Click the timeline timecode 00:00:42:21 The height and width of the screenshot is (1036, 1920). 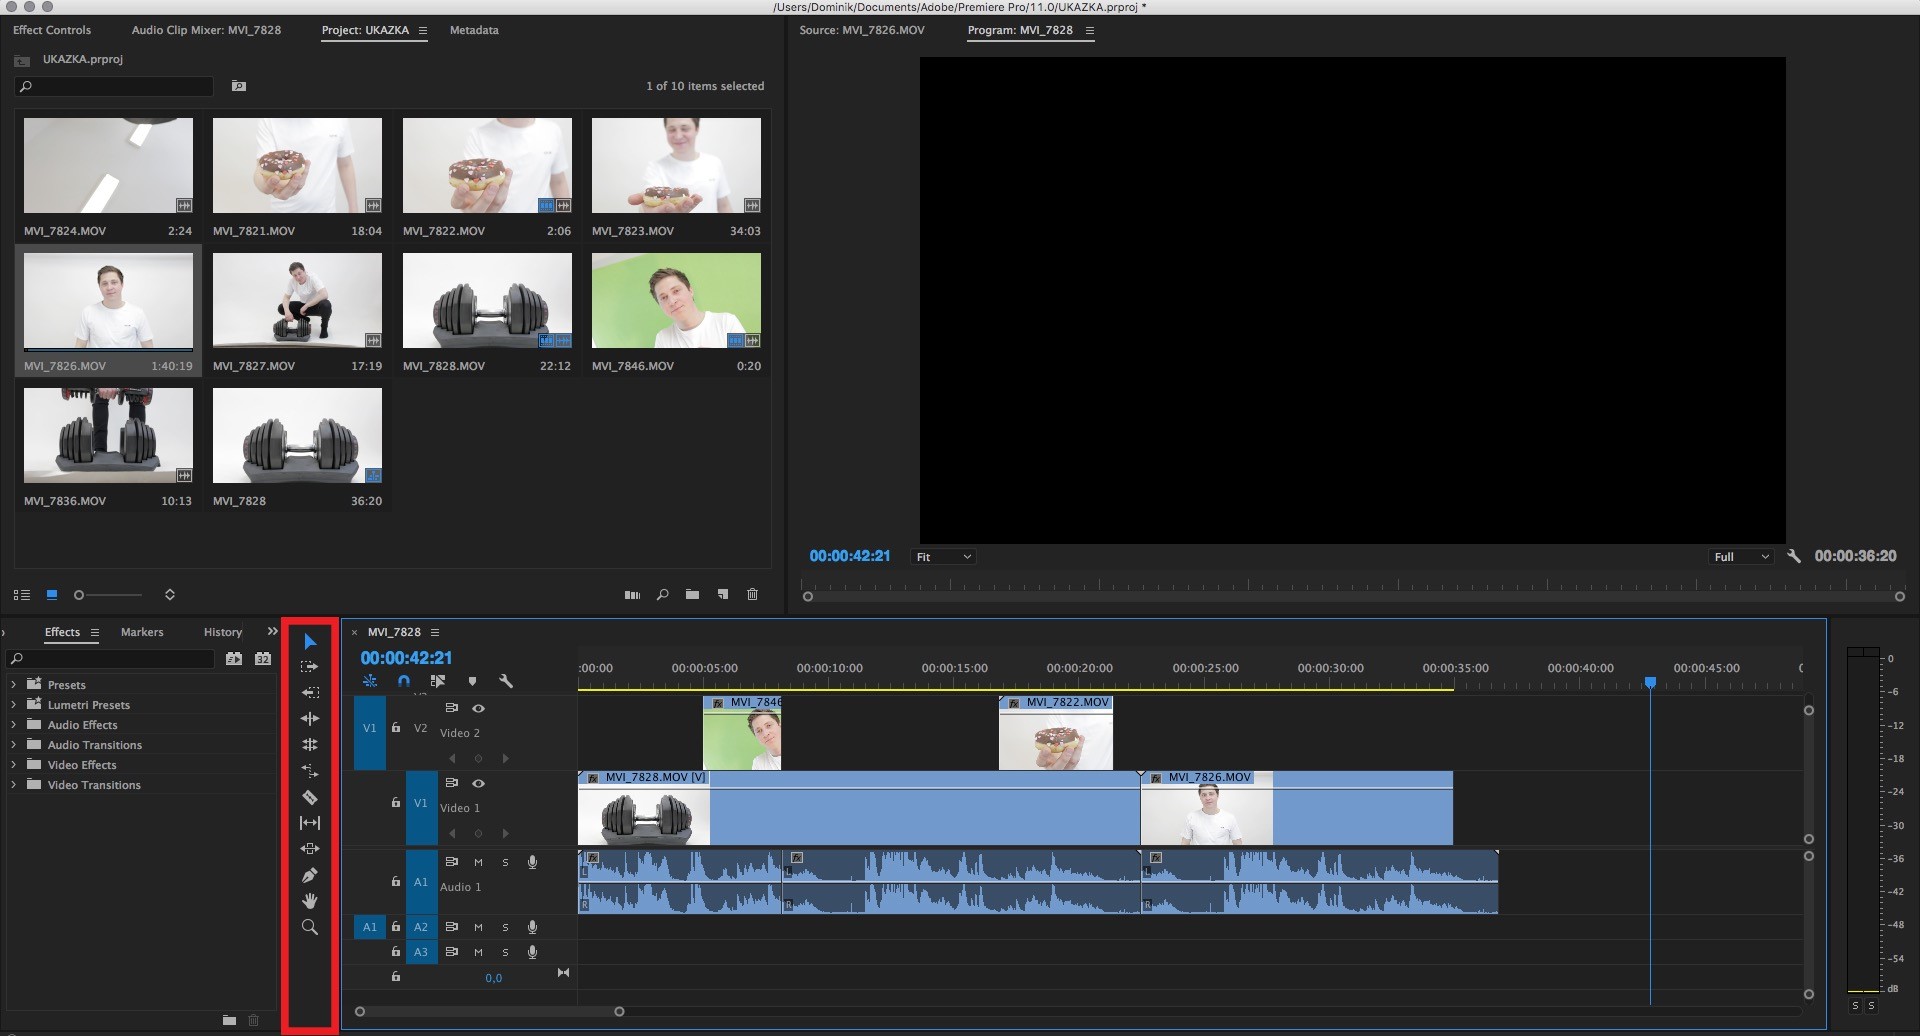click(x=406, y=658)
